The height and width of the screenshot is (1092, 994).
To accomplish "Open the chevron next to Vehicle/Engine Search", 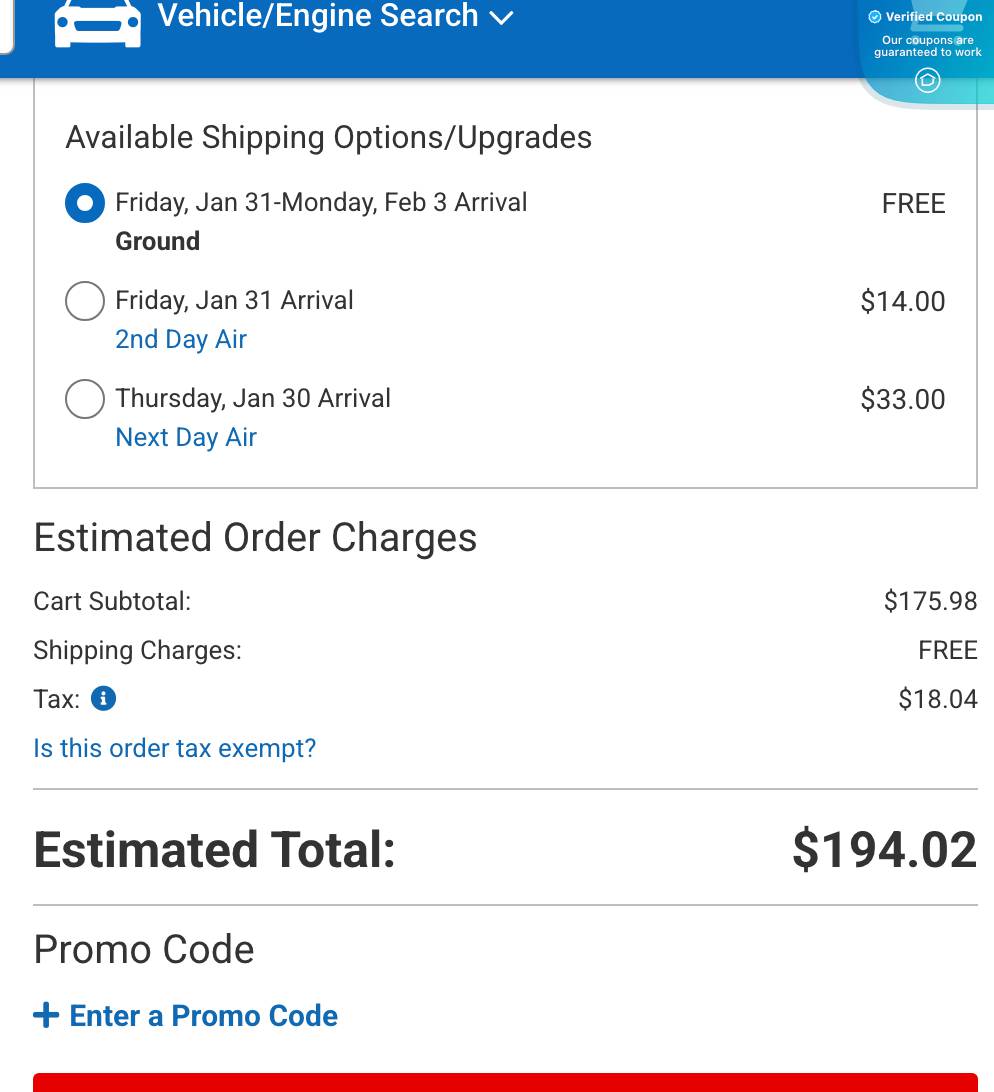I will click(500, 17).
